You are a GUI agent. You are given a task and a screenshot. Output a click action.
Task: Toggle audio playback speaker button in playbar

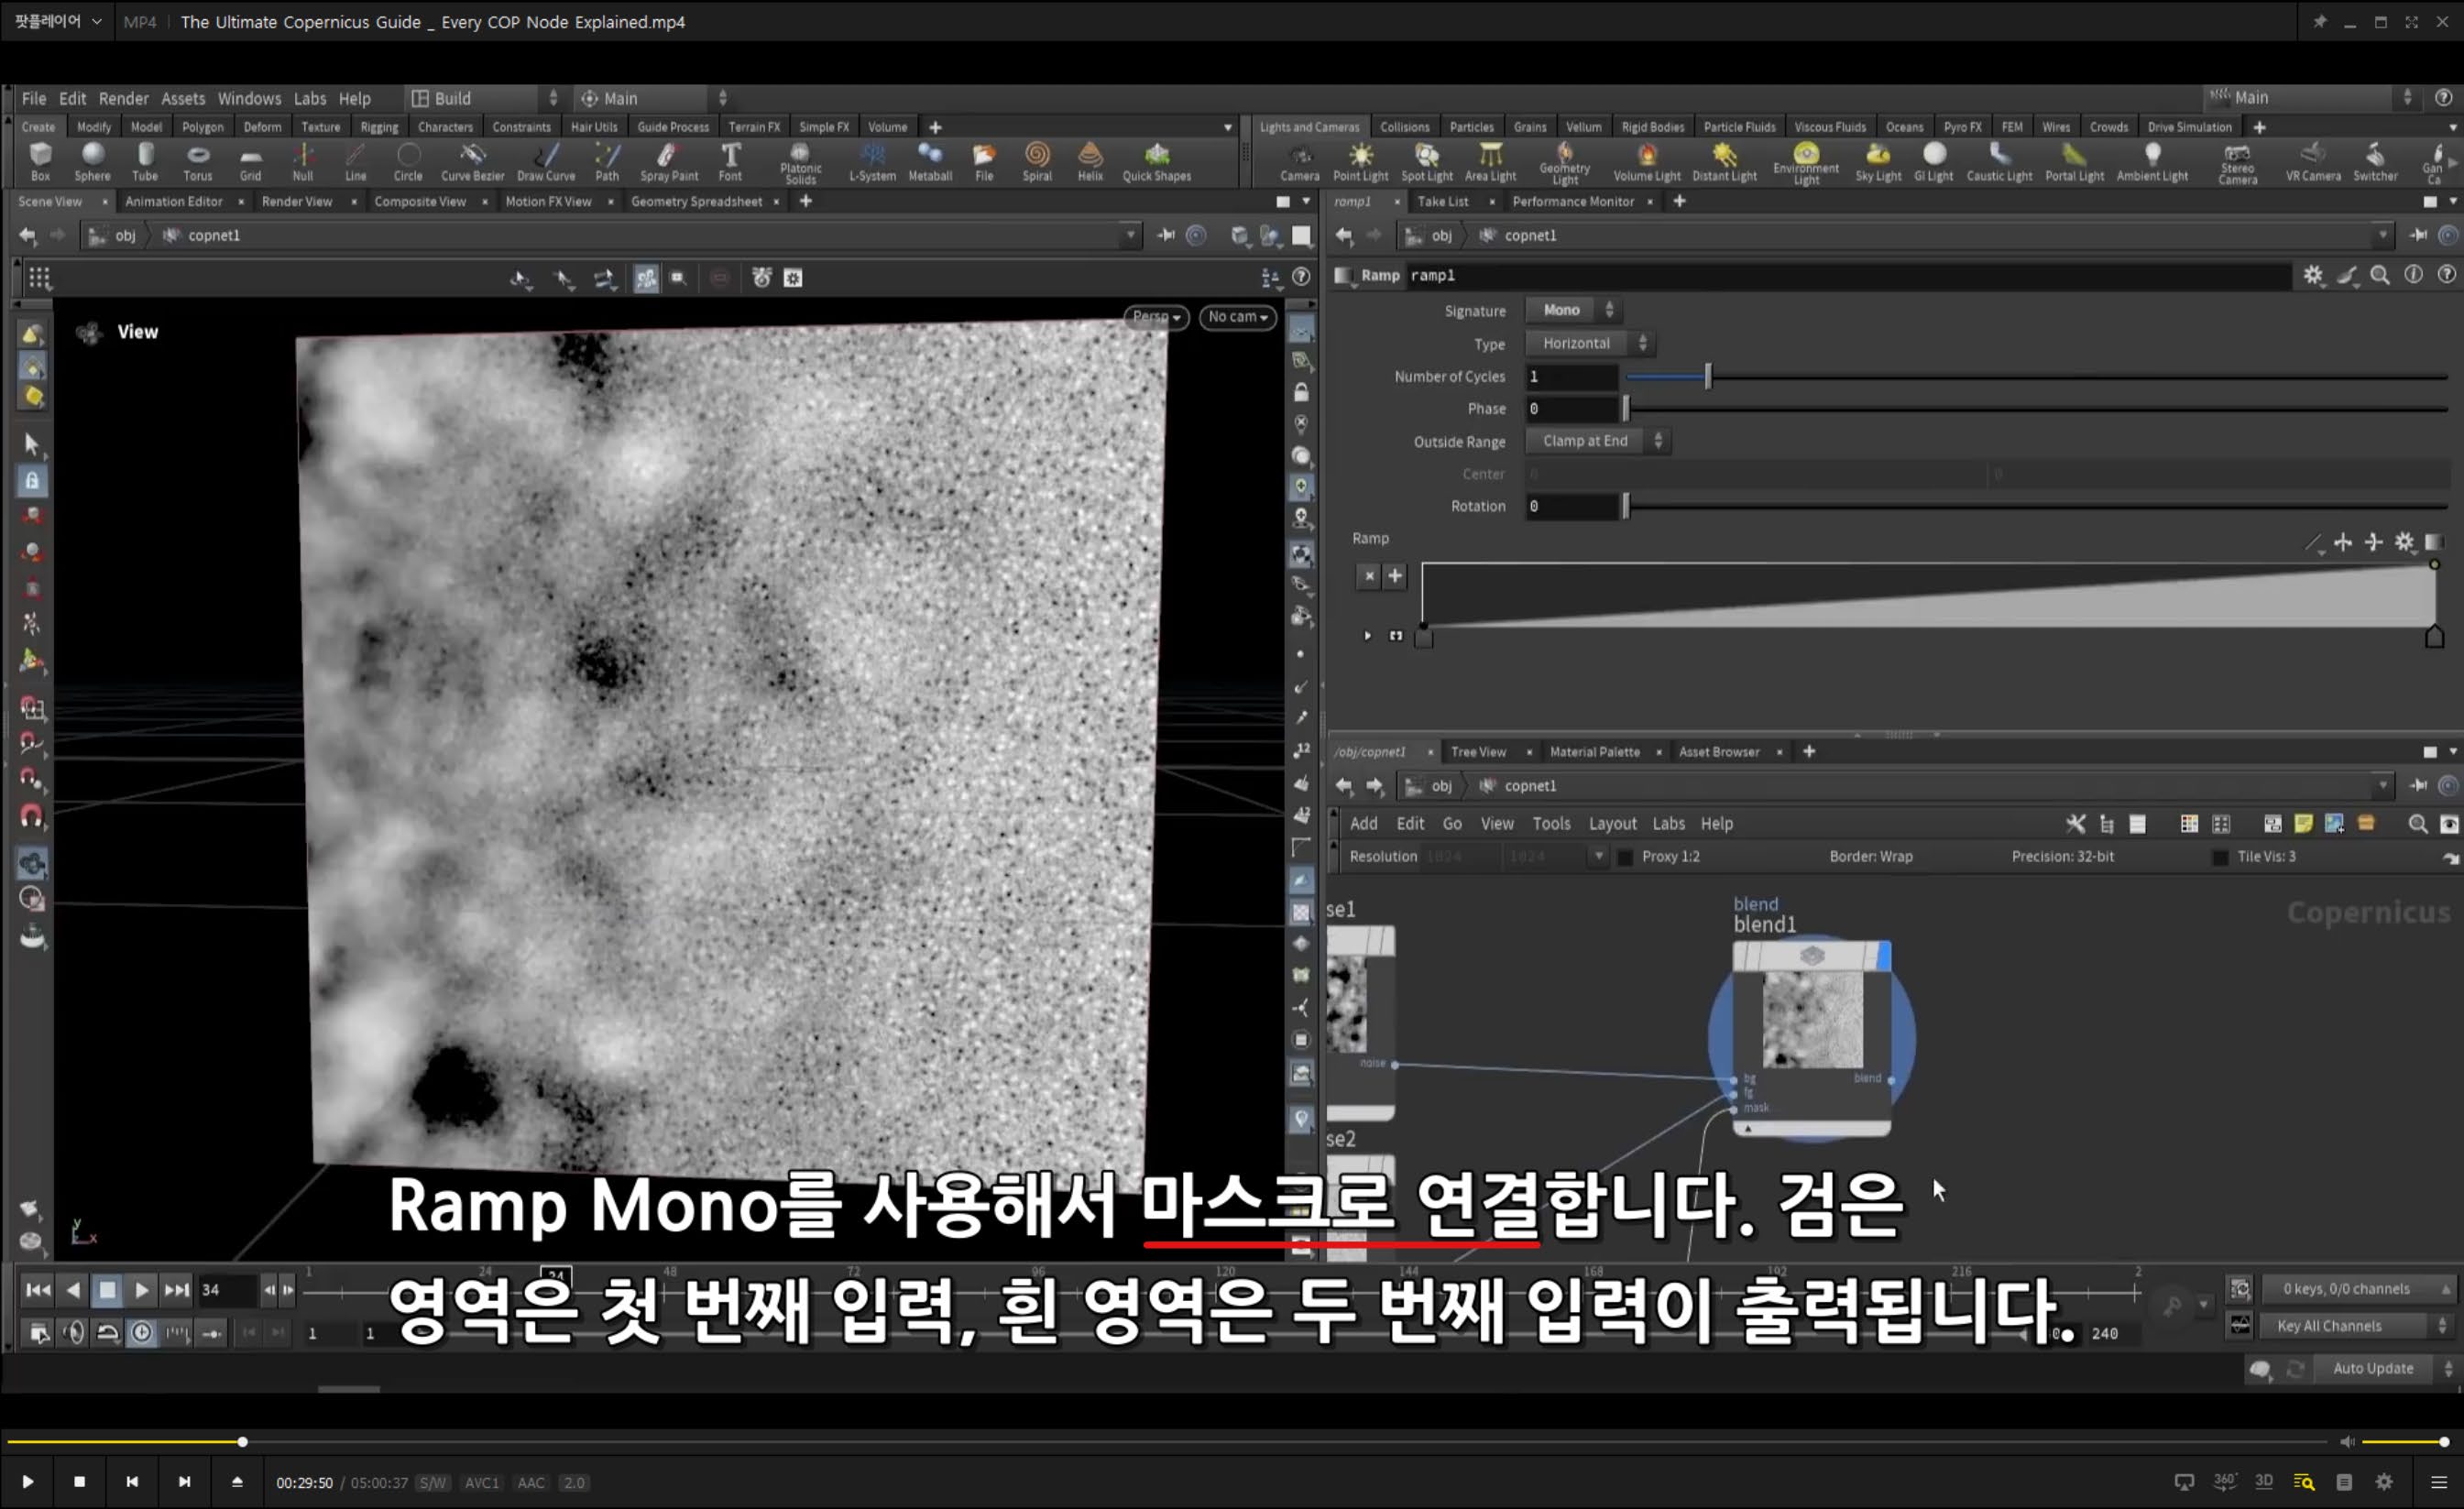click(74, 1333)
